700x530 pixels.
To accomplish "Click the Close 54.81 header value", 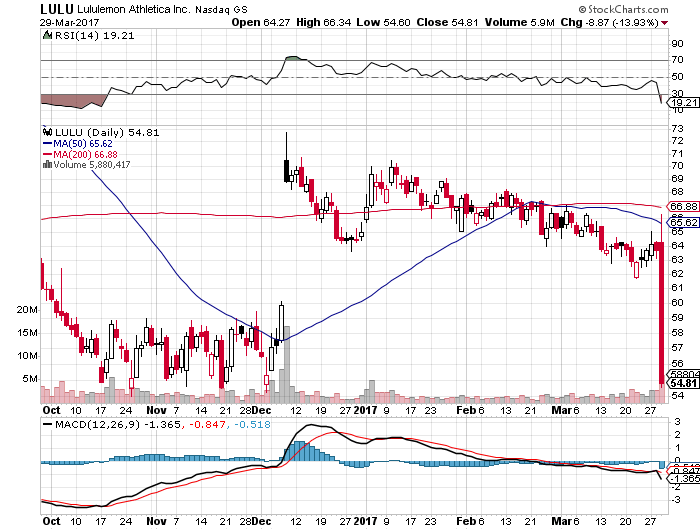I will 447,22.
